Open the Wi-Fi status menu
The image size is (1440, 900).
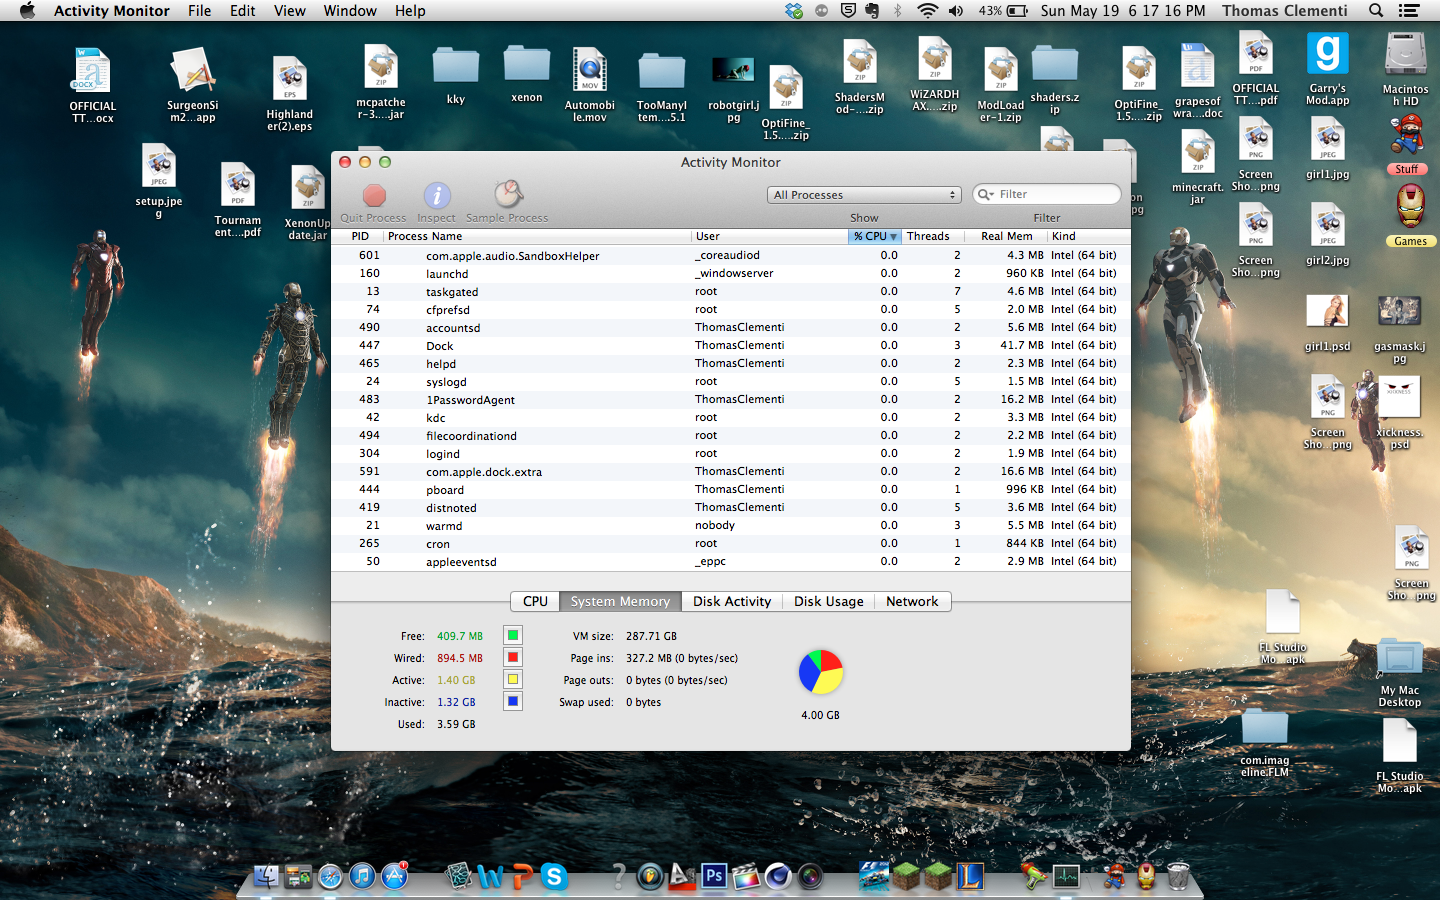tap(927, 11)
